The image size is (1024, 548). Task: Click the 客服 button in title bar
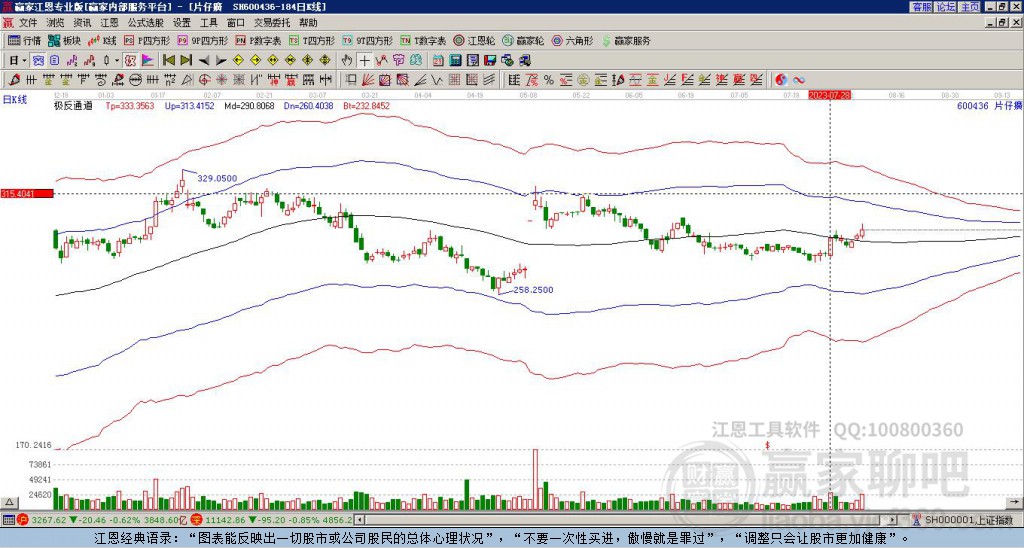pyautogui.click(x=921, y=7)
